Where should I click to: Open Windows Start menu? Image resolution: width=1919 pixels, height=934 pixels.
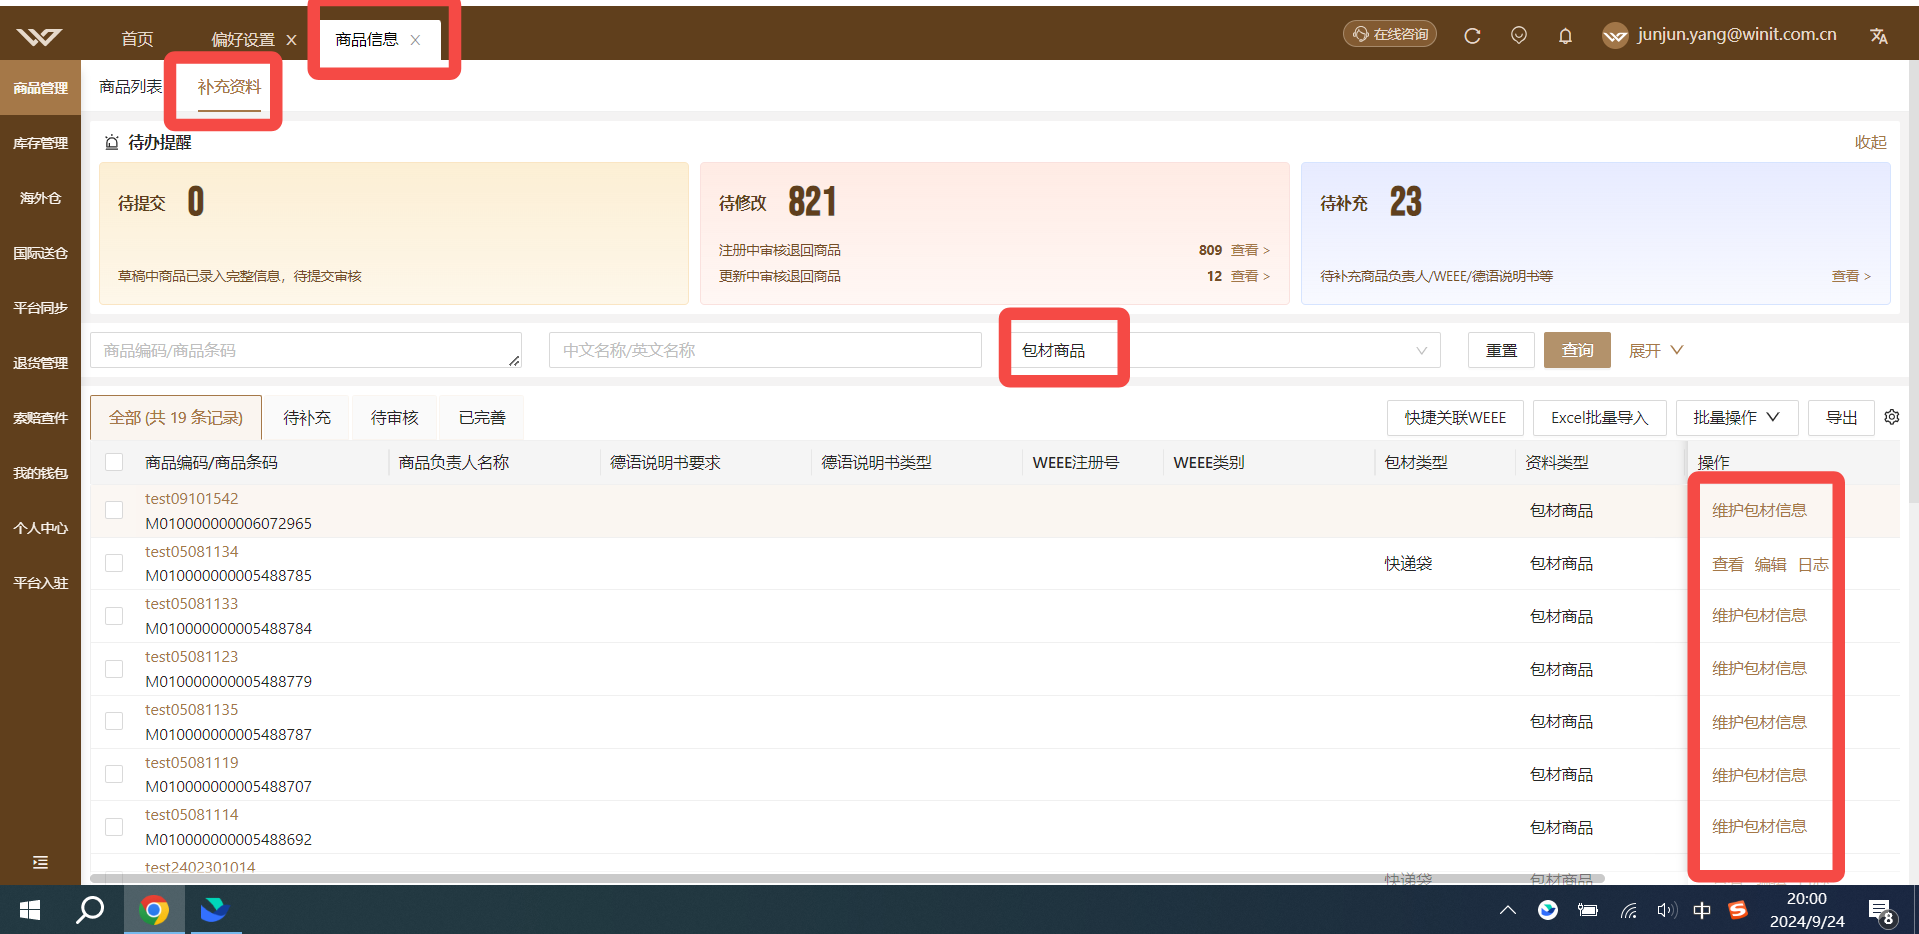(x=30, y=910)
